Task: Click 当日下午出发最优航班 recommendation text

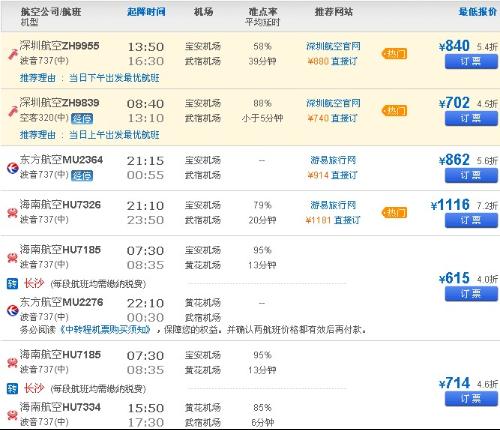Action: pyautogui.click(x=114, y=78)
